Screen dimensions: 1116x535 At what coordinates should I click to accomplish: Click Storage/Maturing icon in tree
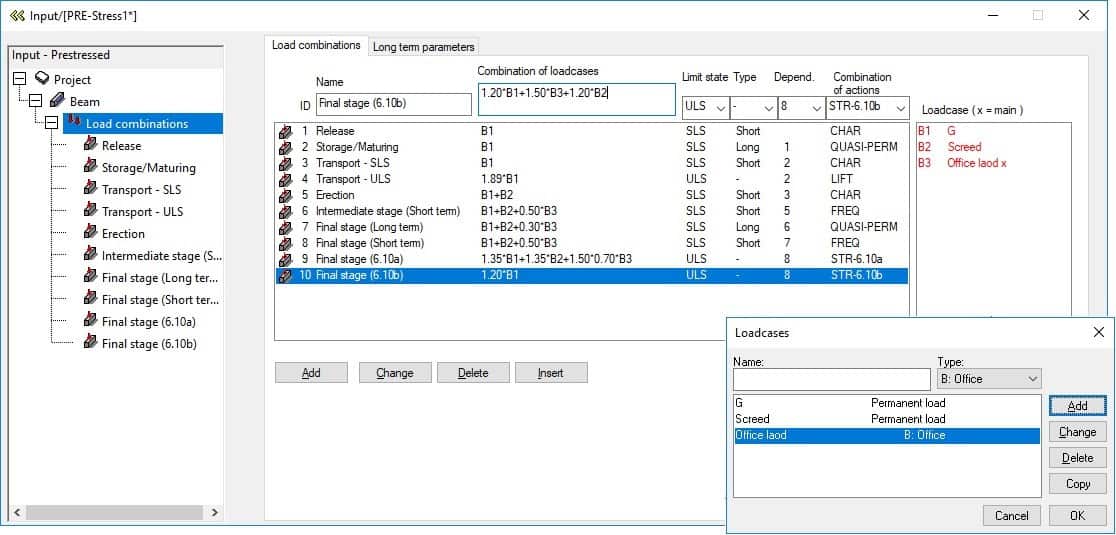tap(90, 166)
